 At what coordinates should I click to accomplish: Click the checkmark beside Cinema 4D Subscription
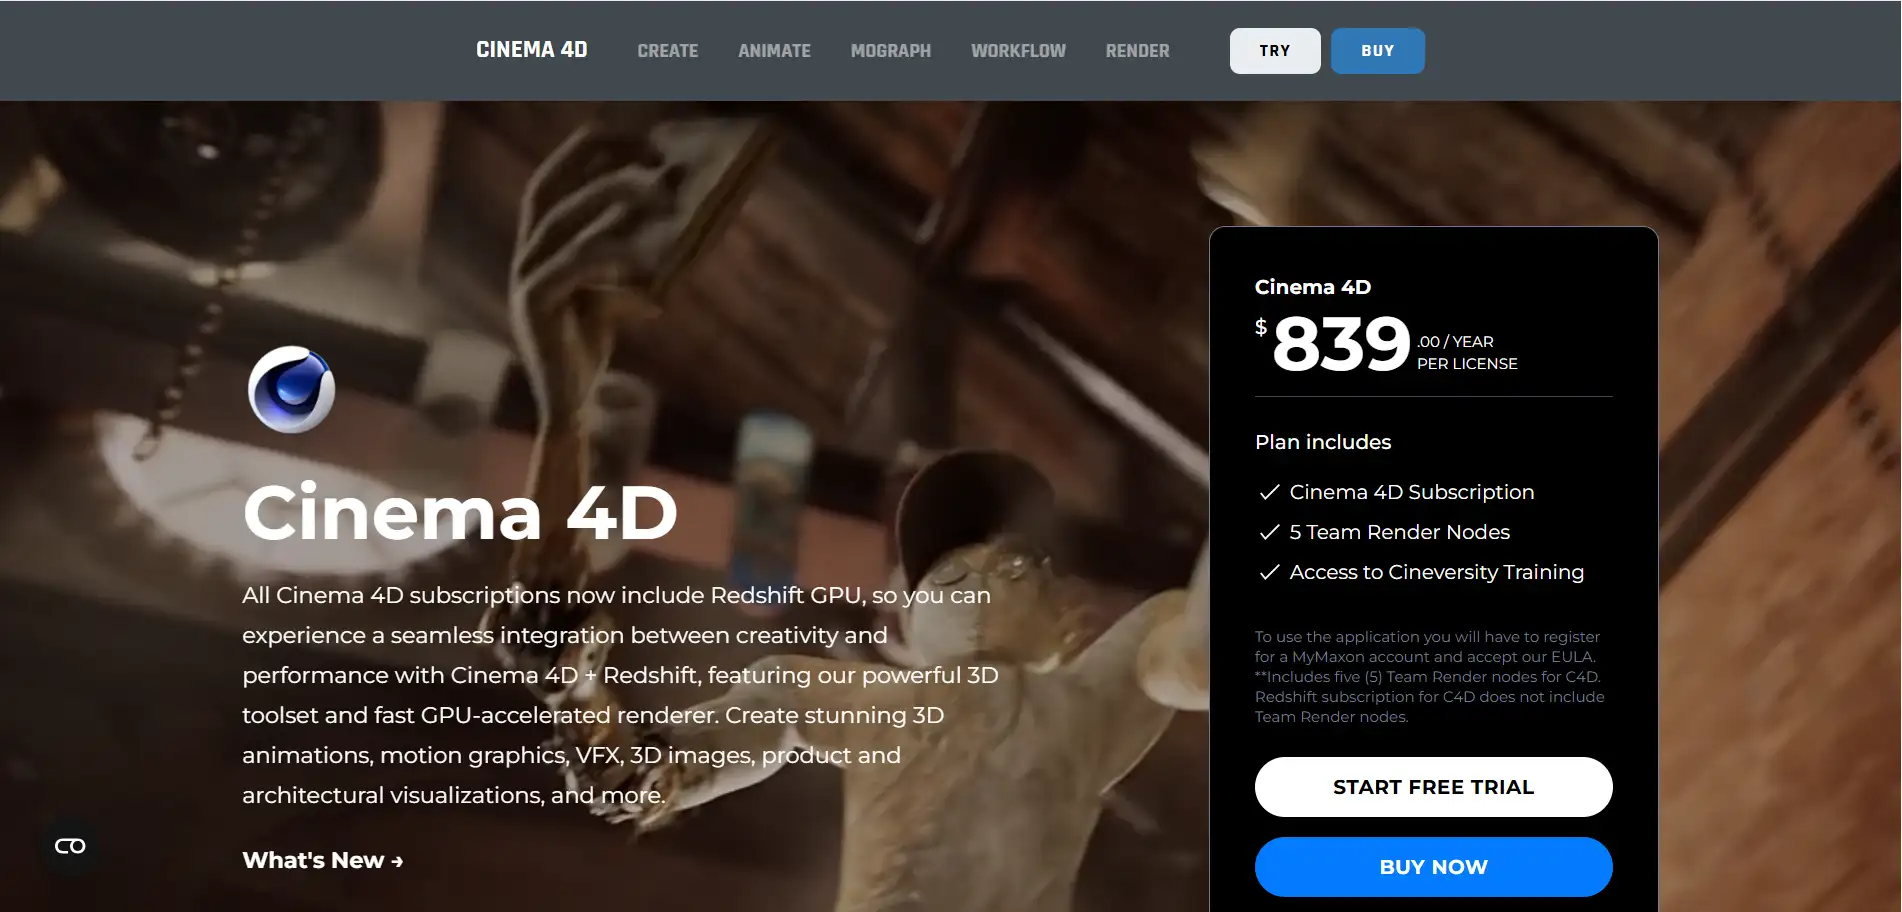1269,492
